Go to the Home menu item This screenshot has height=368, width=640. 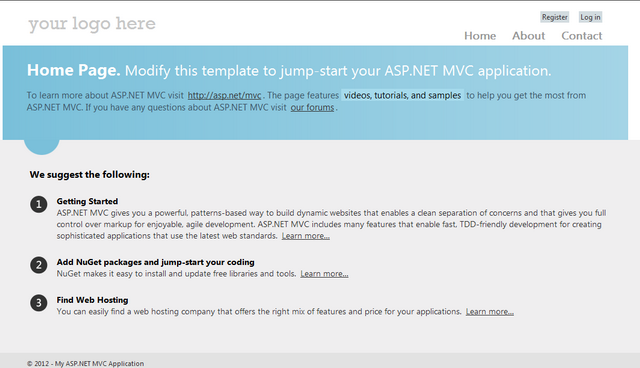(480, 36)
